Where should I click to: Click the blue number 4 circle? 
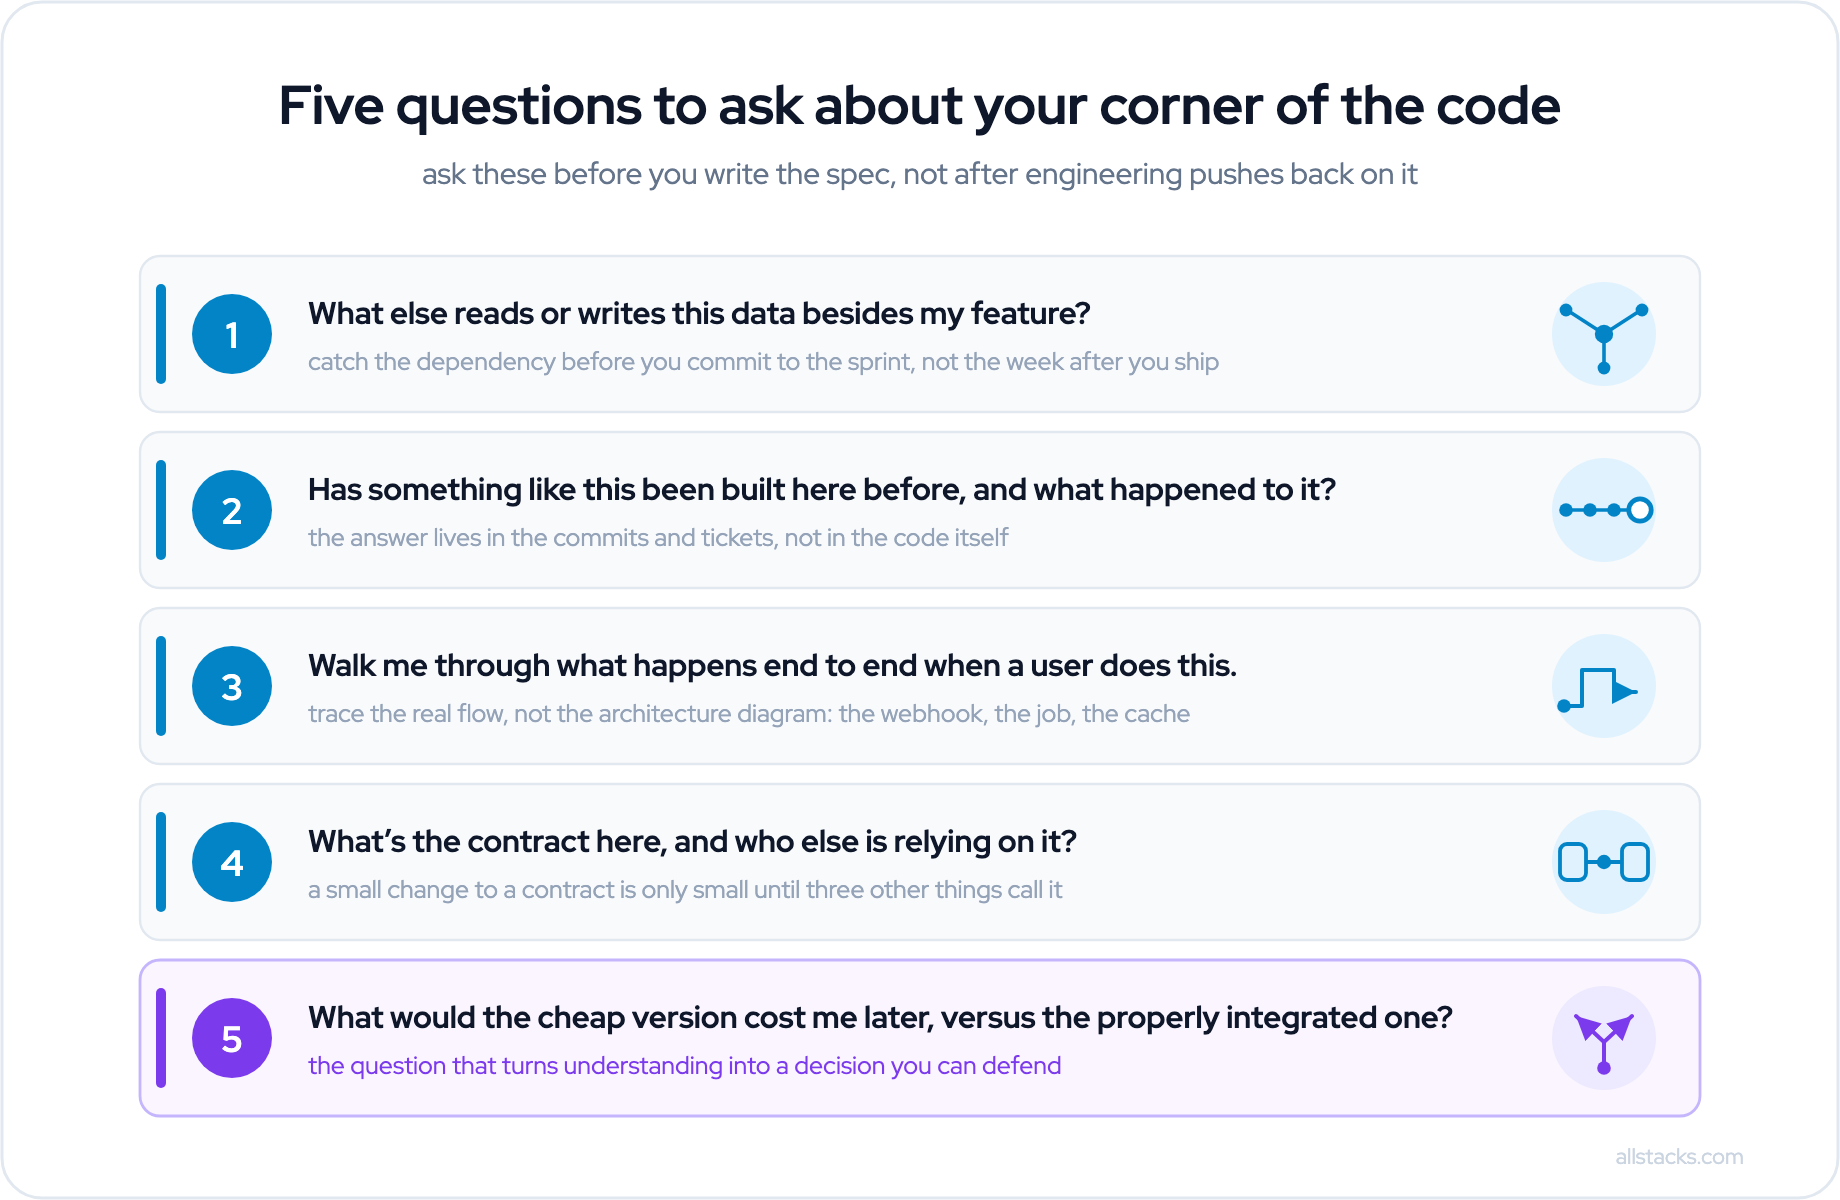pyautogui.click(x=232, y=862)
